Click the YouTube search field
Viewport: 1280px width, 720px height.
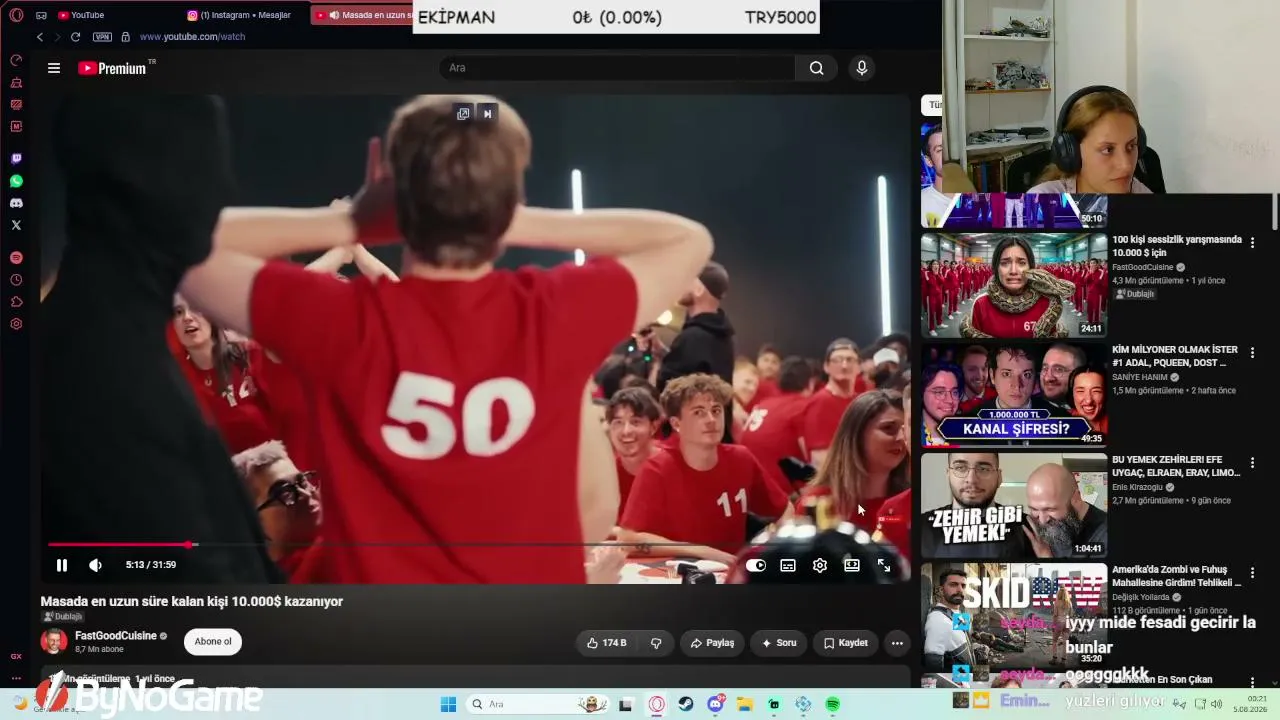[x=617, y=68]
